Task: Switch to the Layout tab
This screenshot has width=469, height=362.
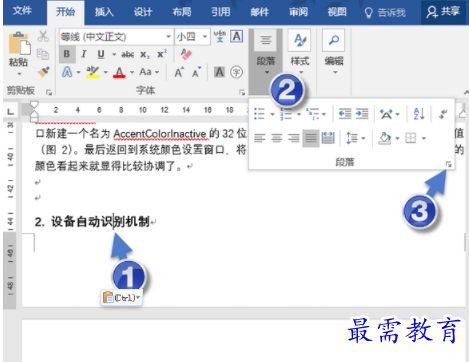Action: pyautogui.click(x=182, y=12)
